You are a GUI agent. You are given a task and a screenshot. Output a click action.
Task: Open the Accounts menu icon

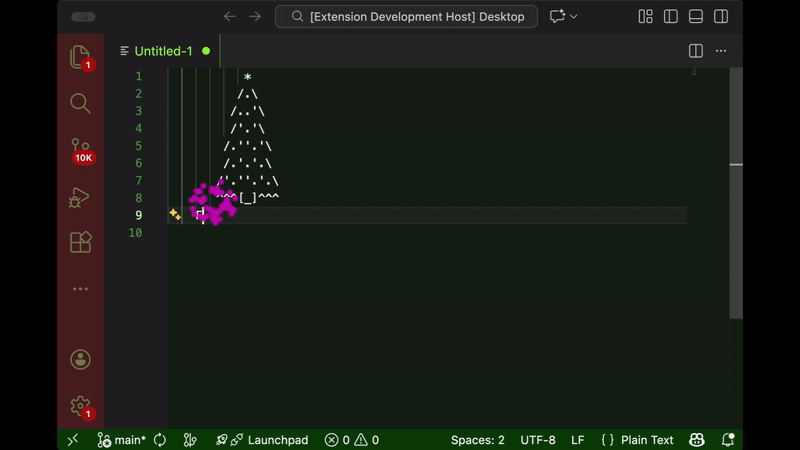(80, 360)
